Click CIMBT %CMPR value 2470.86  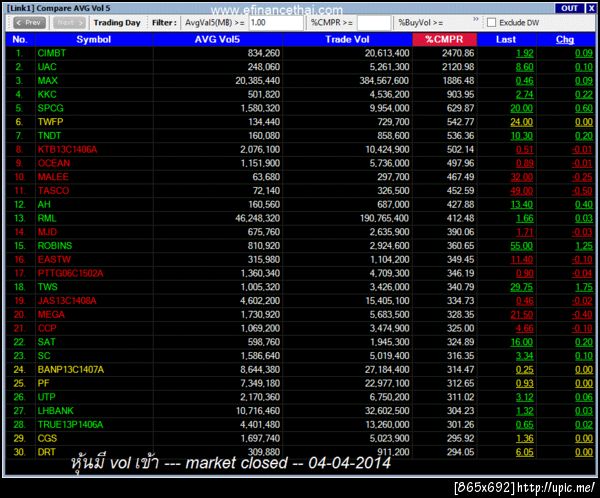(x=458, y=53)
